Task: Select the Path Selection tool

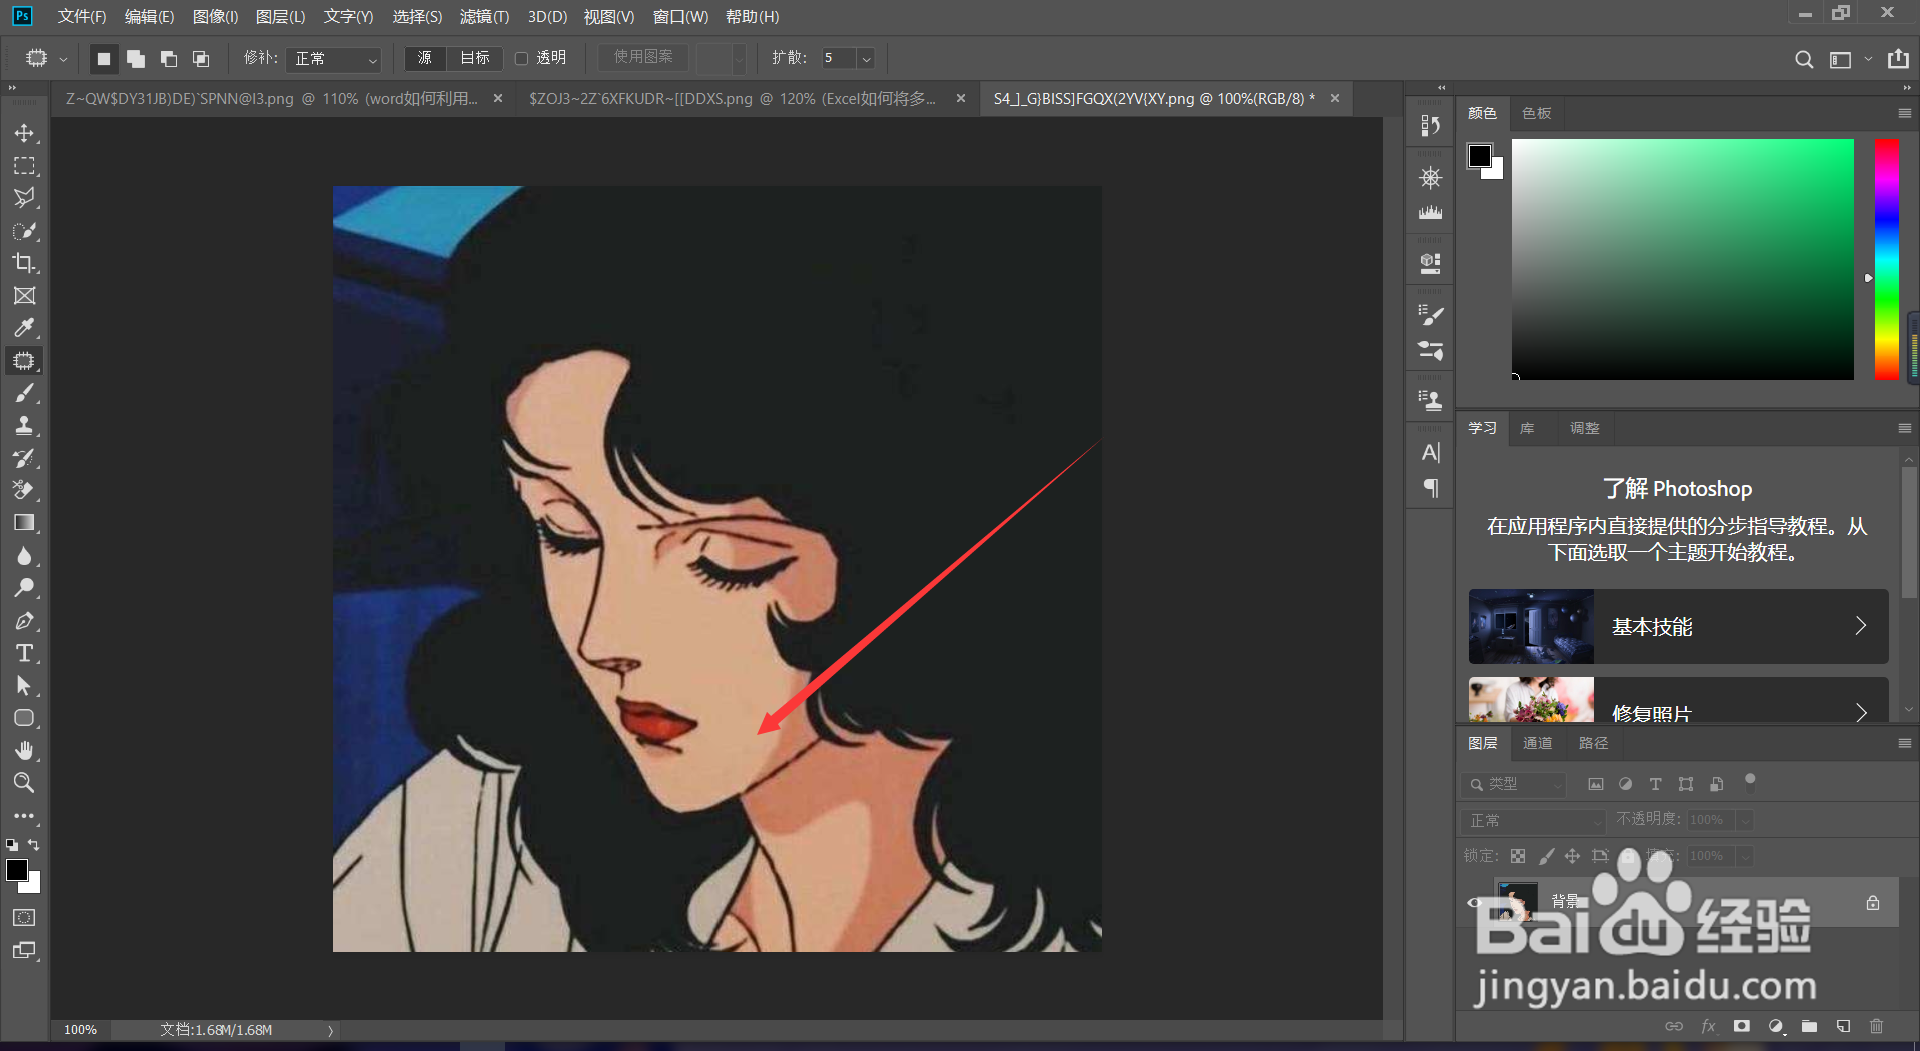Action: pyautogui.click(x=24, y=686)
